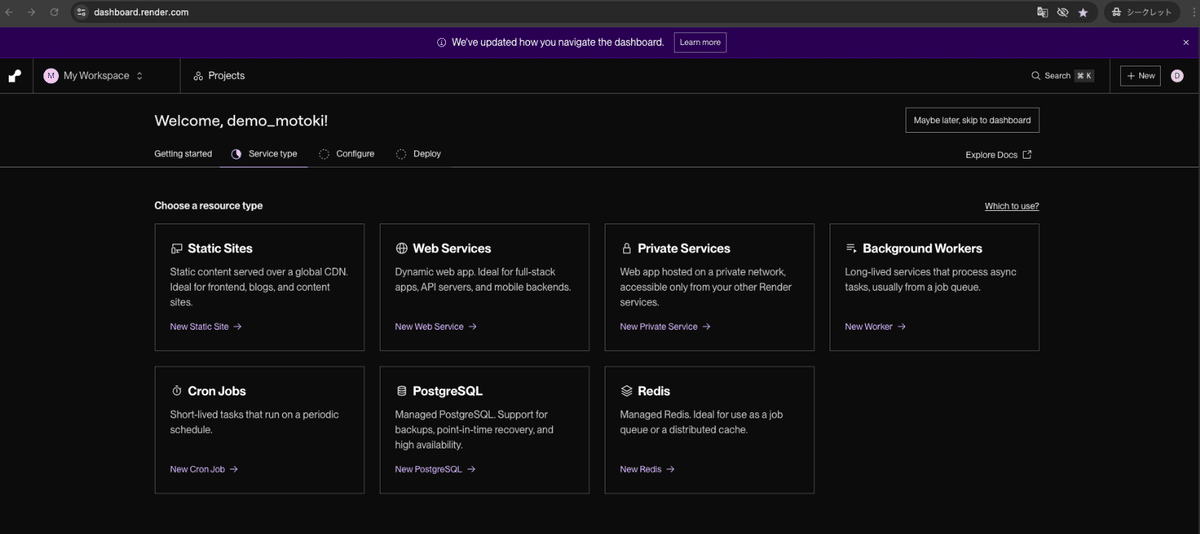1200x534 pixels.
Task: Click Learn more in the banner
Action: (x=700, y=43)
